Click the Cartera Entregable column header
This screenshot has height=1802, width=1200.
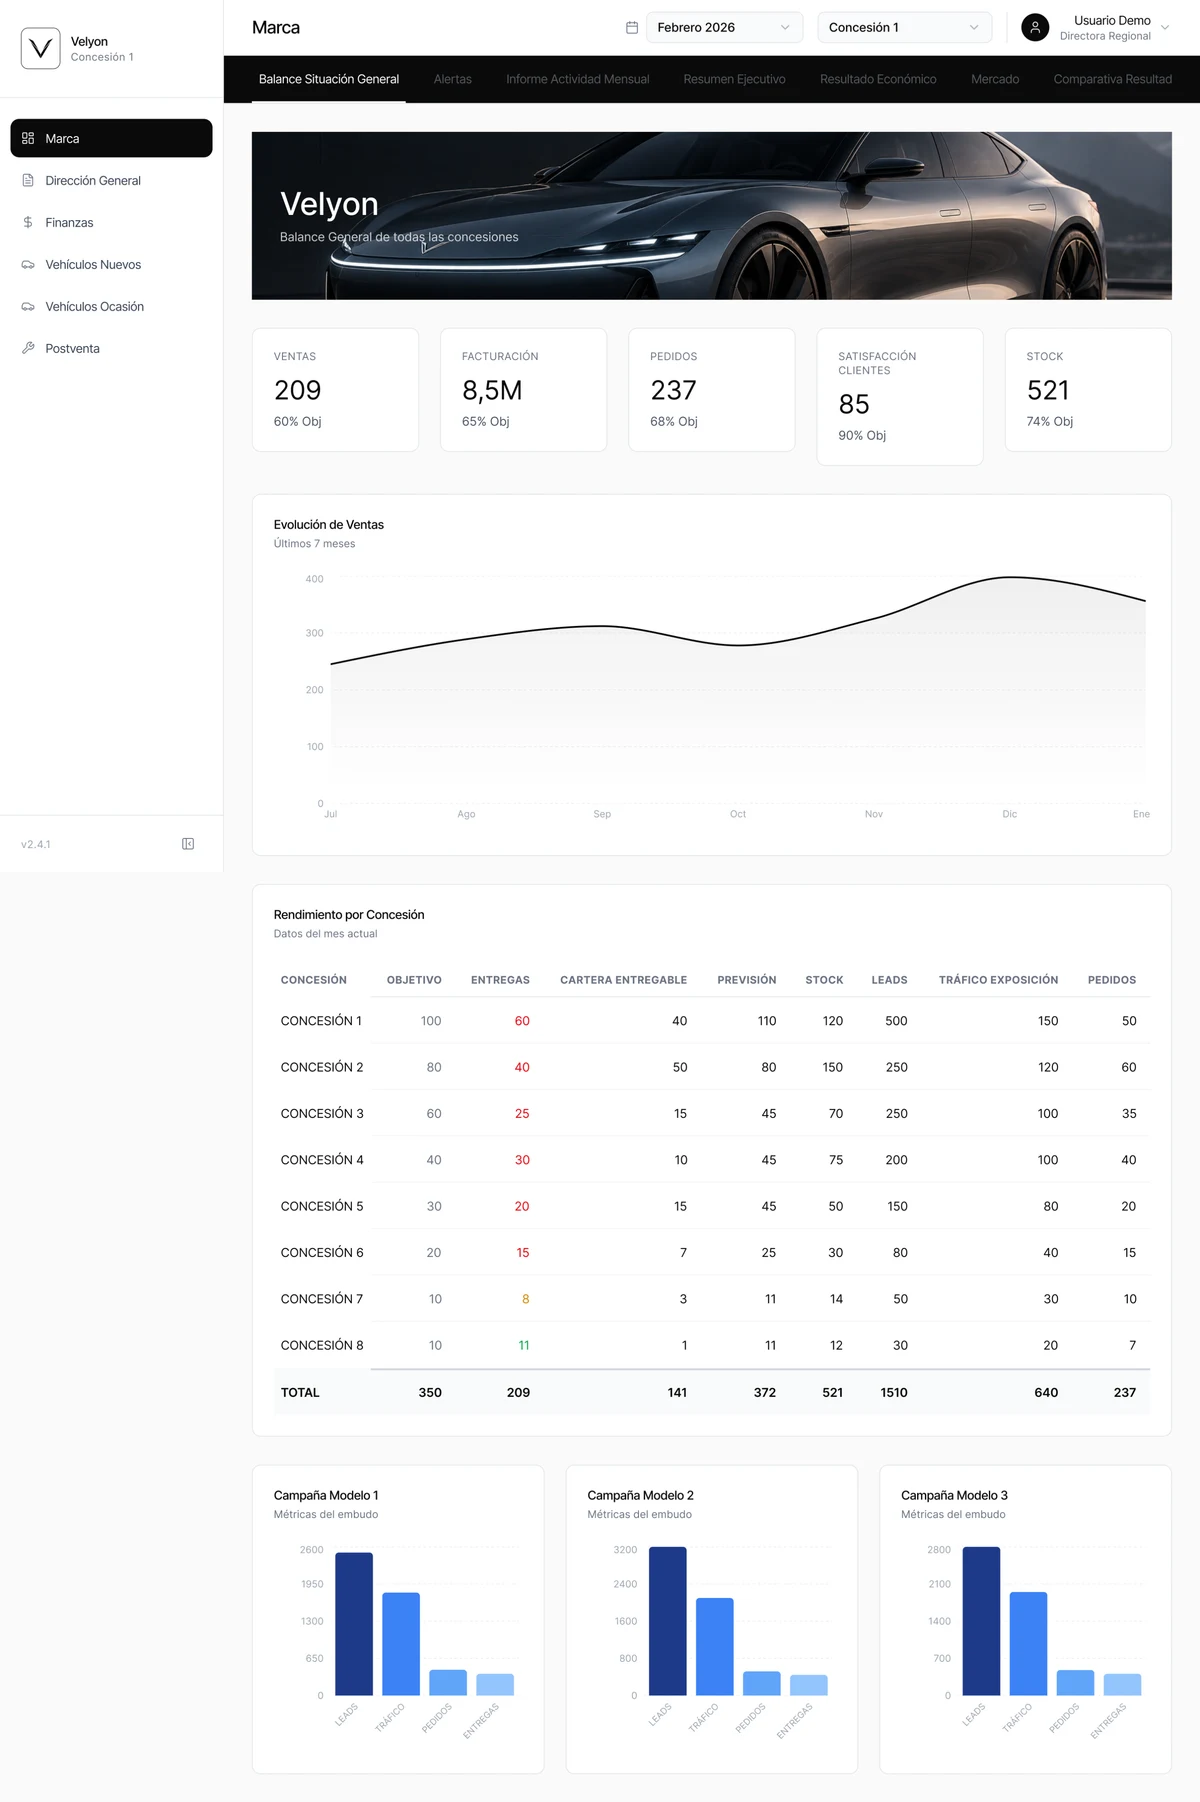(623, 980)
